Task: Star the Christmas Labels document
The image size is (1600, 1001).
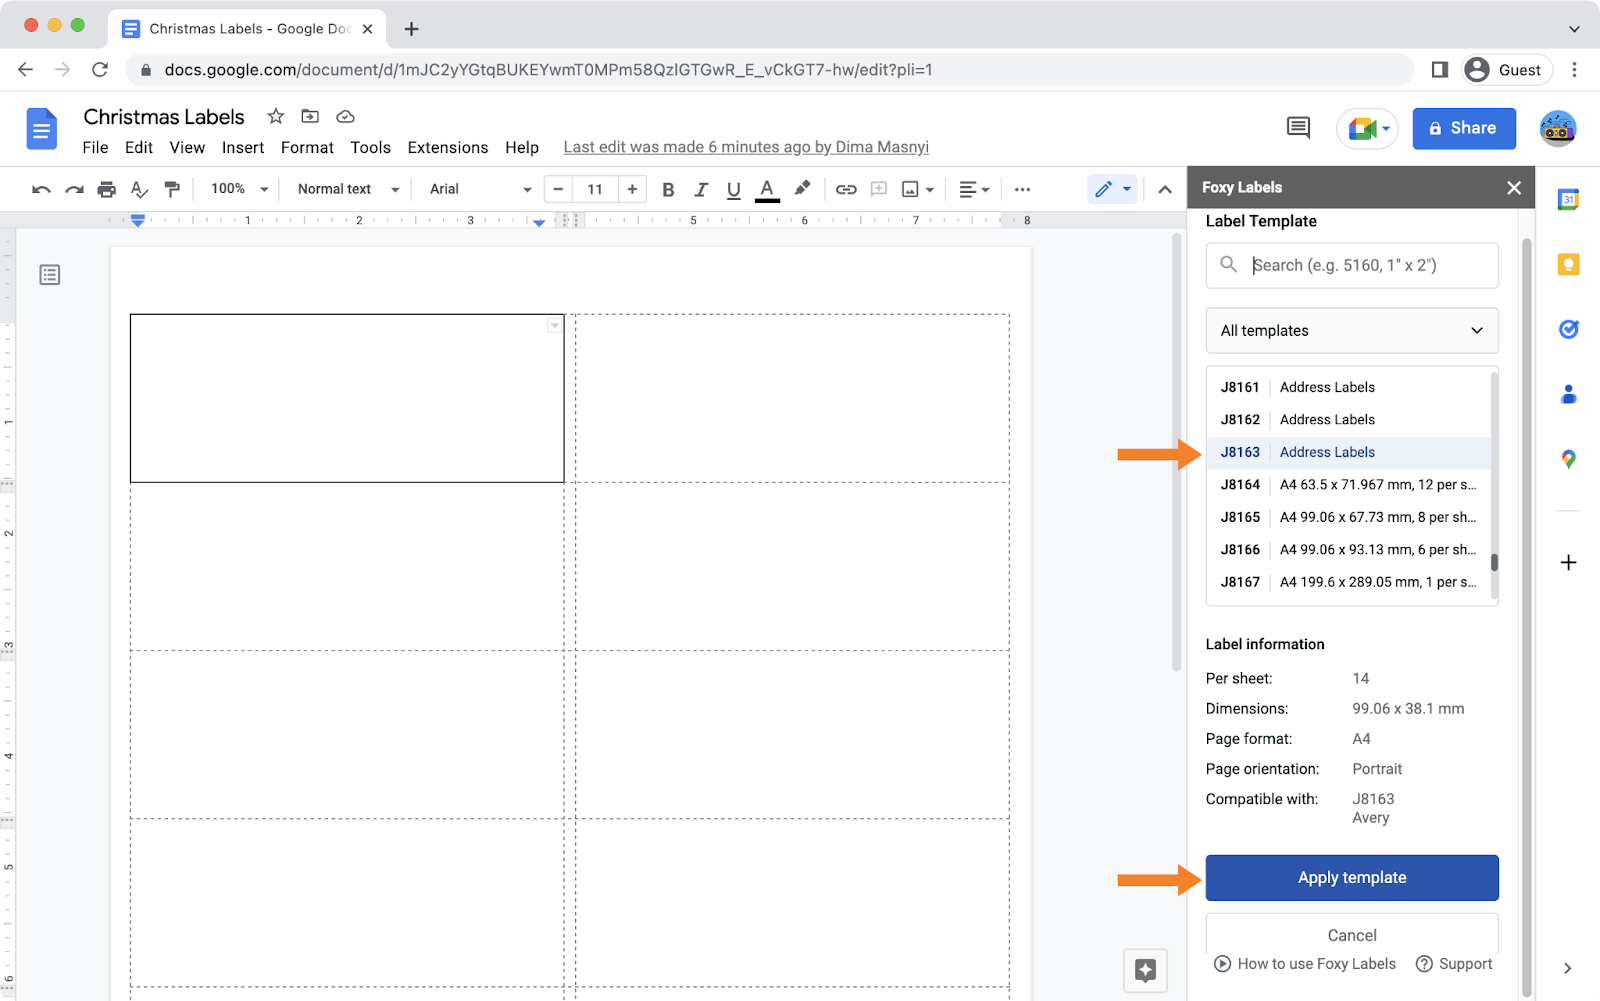Action: (x=275, y=116)
